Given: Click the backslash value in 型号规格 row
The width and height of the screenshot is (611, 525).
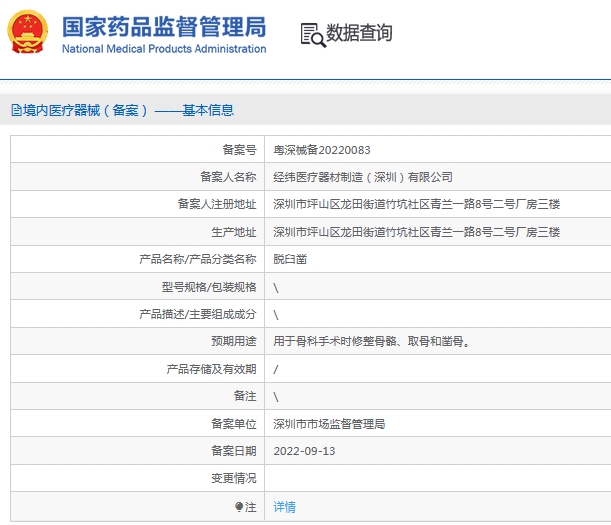Looking at the screenshot, I should click(276, 288).
